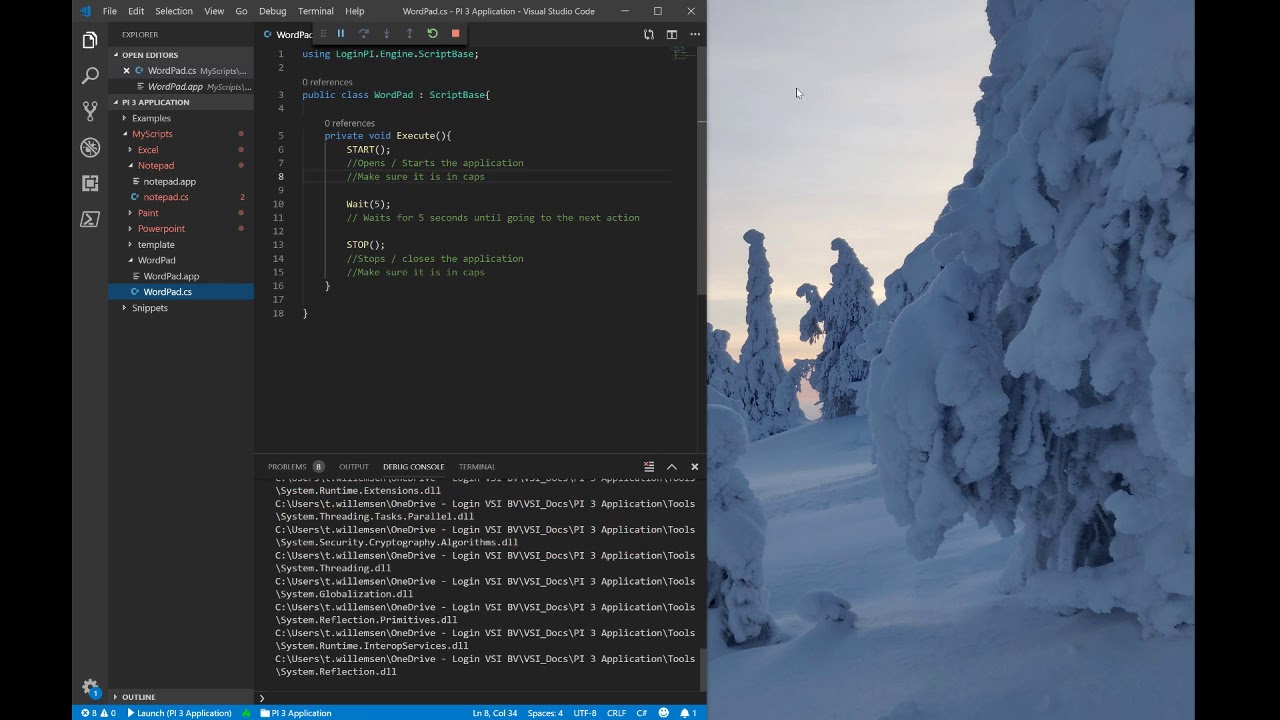Switch to the Terminal panel tab
The height and width of the screenshot is (720, 1280).
click(477, 467)
